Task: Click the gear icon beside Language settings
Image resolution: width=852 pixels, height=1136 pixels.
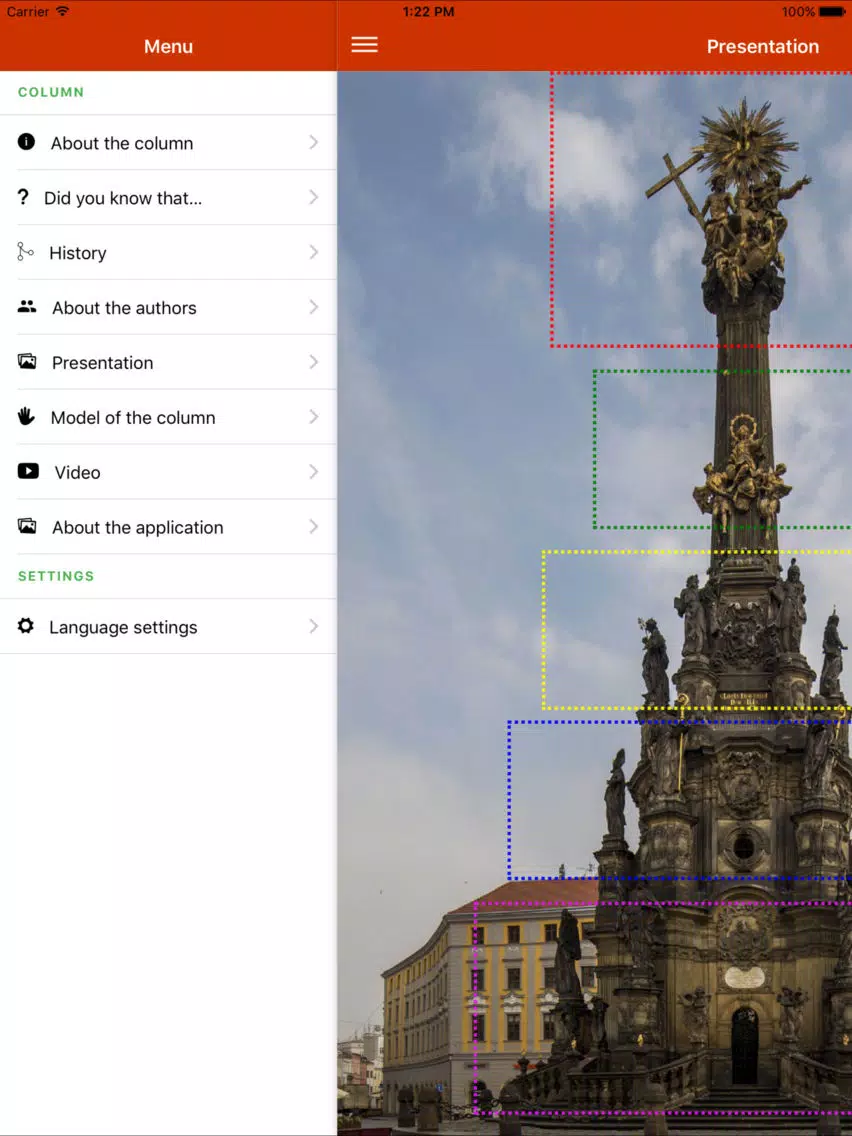Action: [x=25, y=625]
